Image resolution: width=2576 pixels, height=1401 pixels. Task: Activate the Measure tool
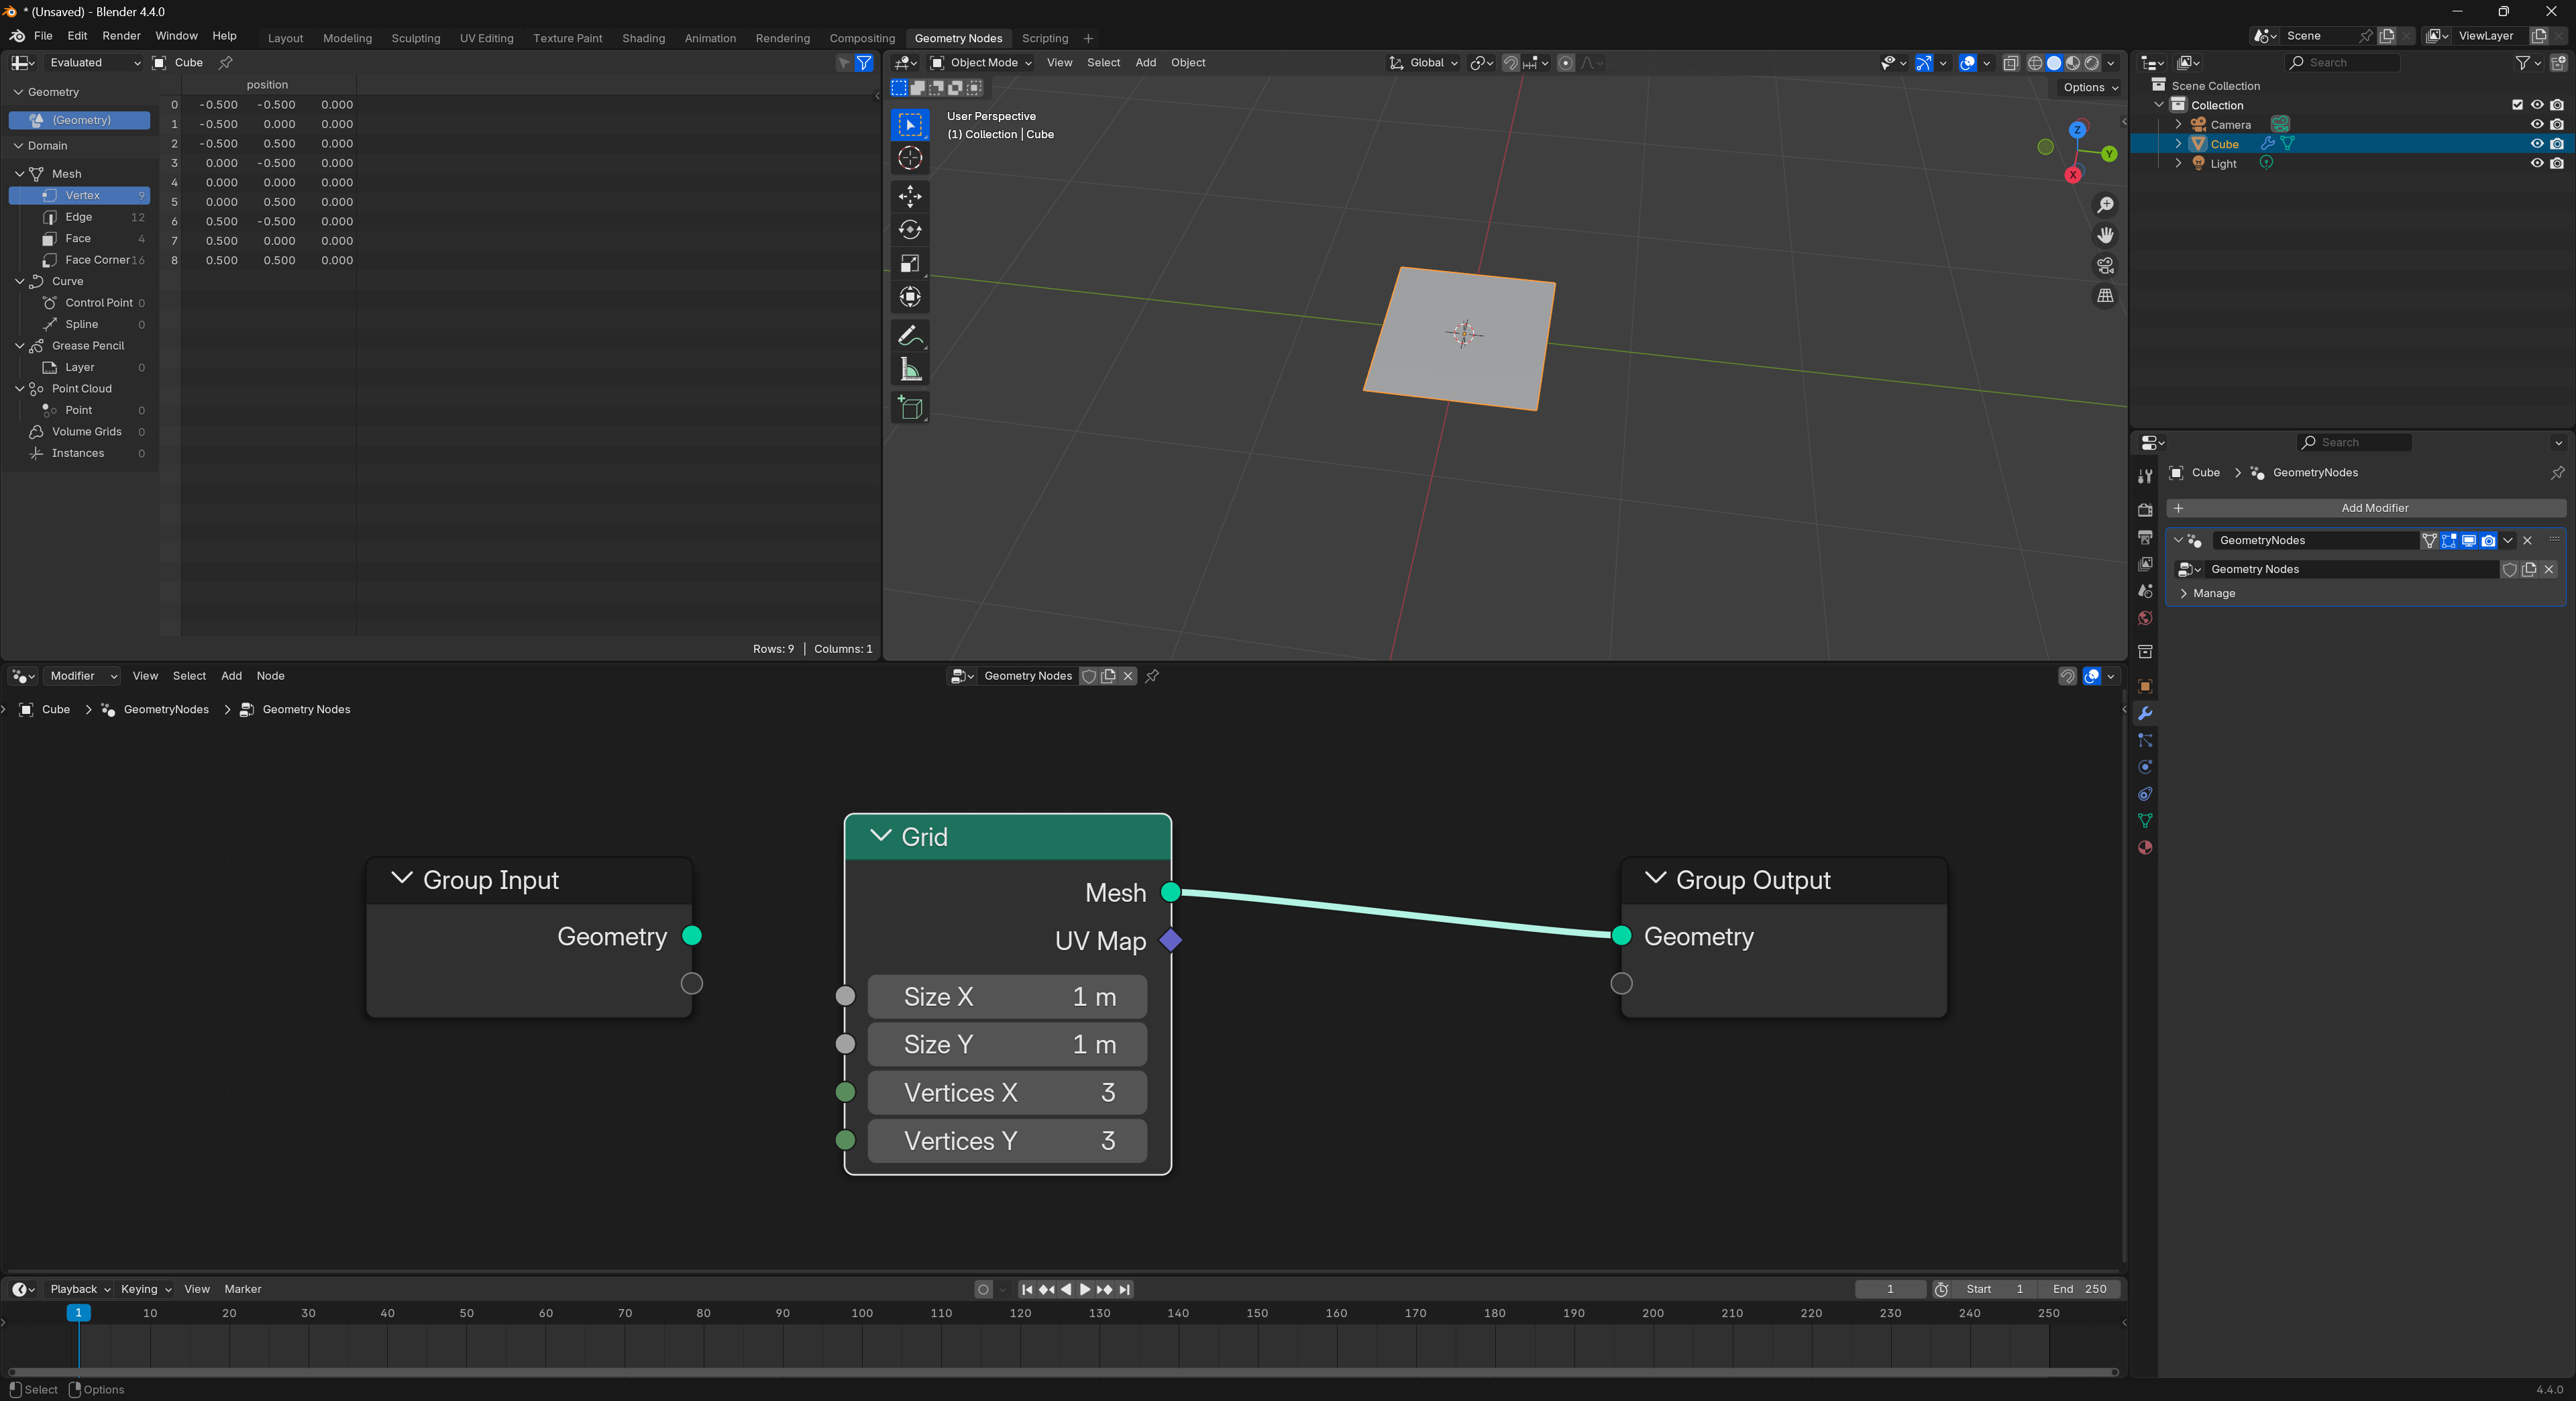click(910, 368)
